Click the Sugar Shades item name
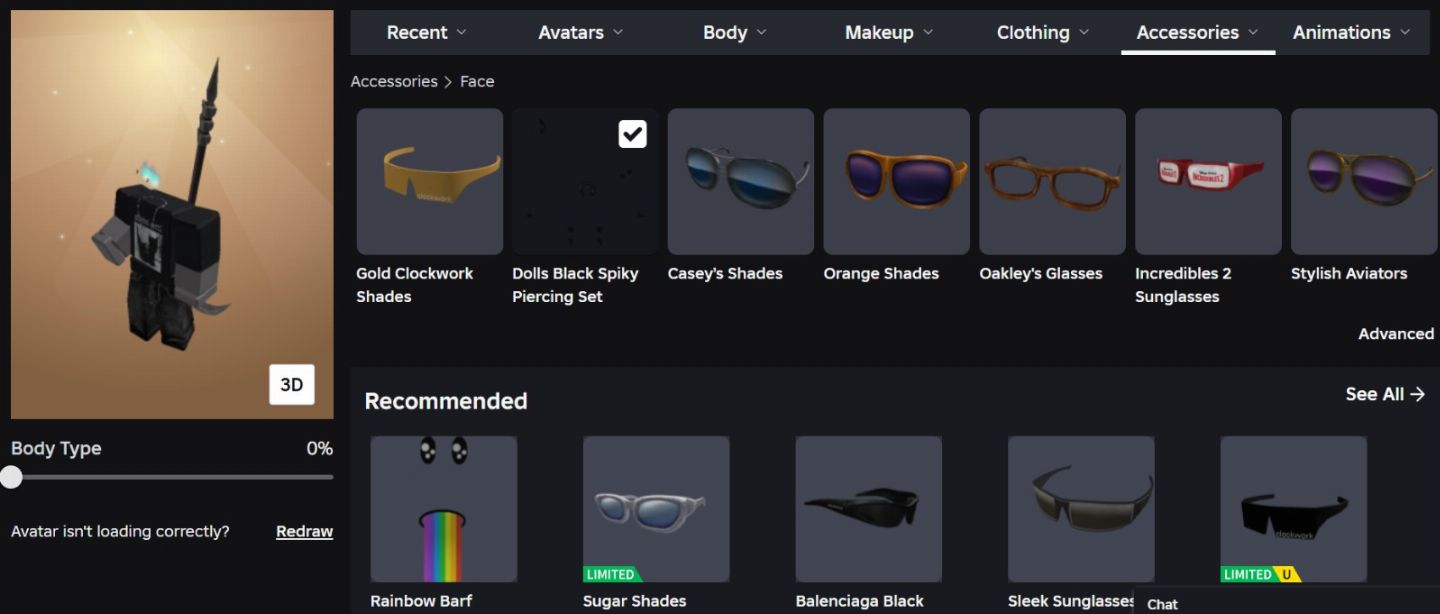The width and height of the screenshot is (1440, 614). (635, 601)
